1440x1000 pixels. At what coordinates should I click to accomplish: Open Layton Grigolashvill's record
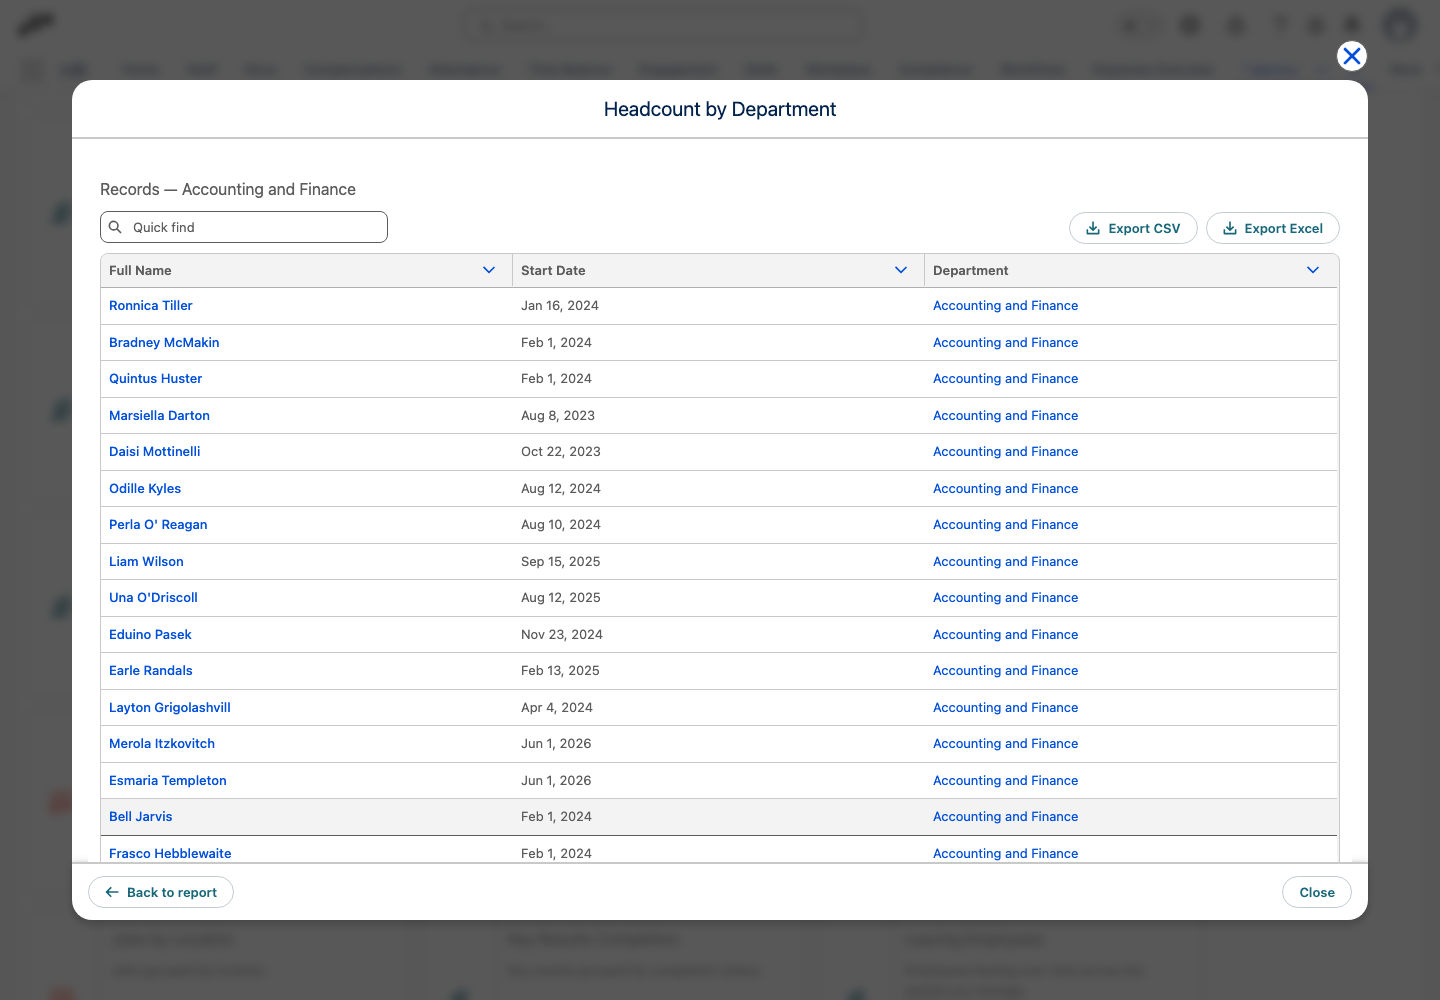click(x=170, y=707)
